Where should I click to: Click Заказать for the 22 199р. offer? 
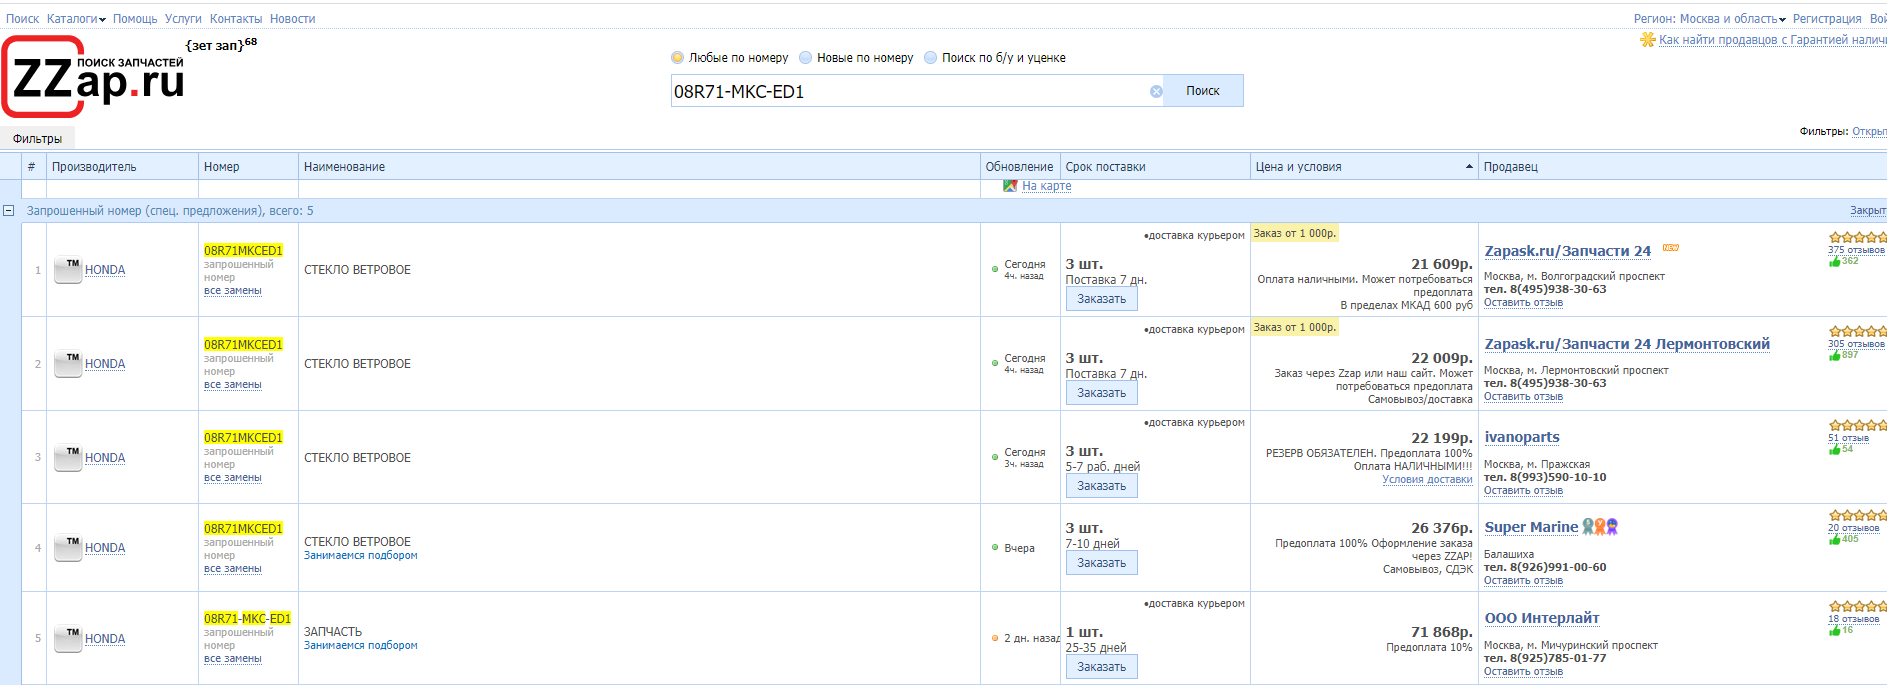[1101, 486]
